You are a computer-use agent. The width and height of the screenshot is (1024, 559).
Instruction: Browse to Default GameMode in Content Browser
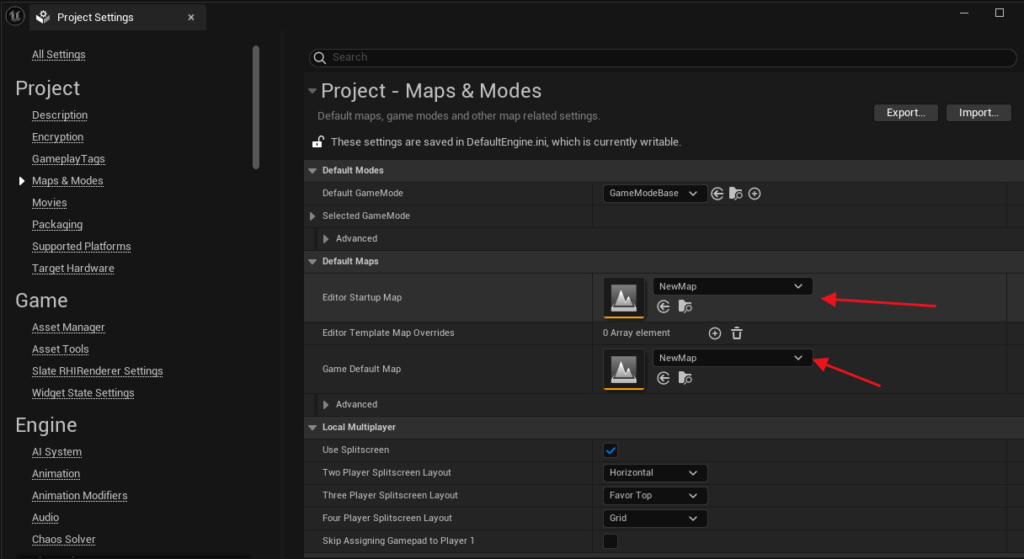[736, 194]
